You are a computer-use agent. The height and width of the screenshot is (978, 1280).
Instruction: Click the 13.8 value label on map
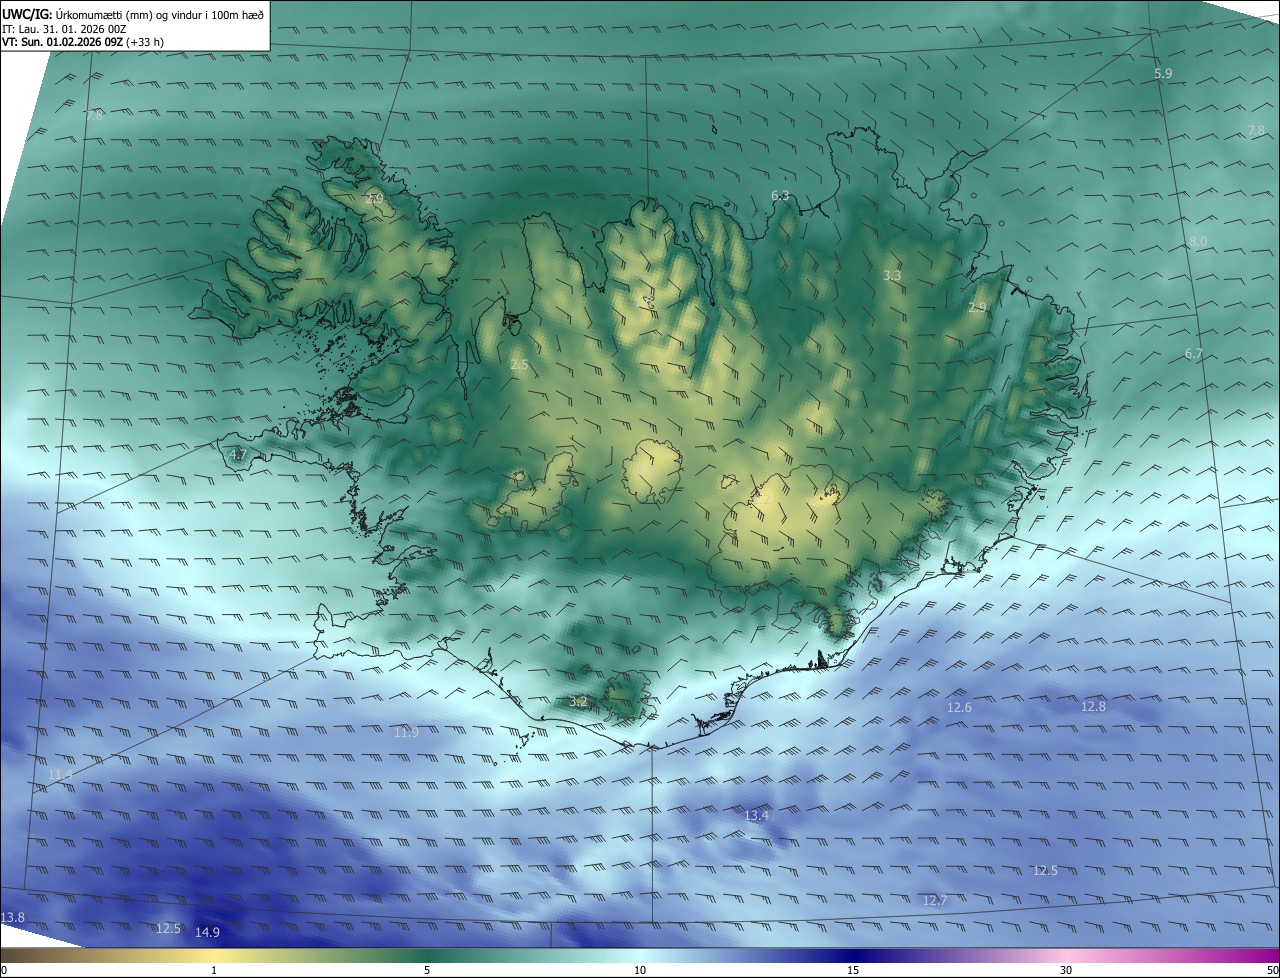(x=13, y=917)
